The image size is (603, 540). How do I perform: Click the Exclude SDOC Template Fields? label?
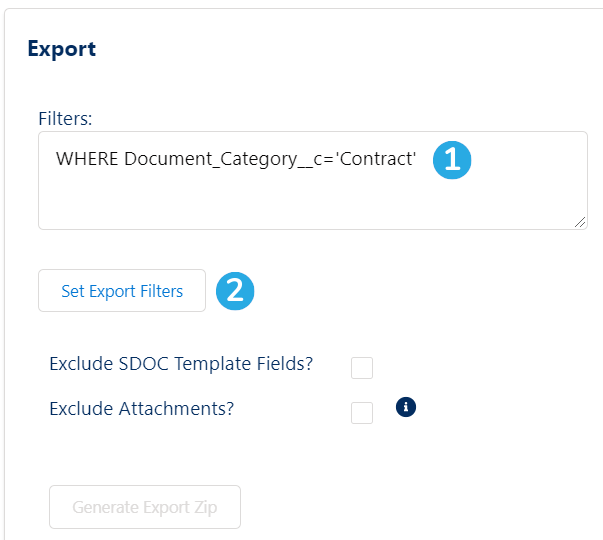pos(181,363)
